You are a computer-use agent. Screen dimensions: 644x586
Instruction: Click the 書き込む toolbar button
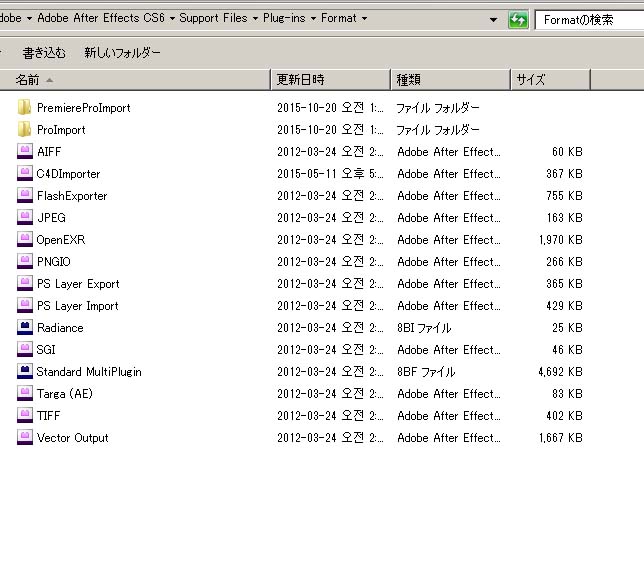[x=44, y=53]
